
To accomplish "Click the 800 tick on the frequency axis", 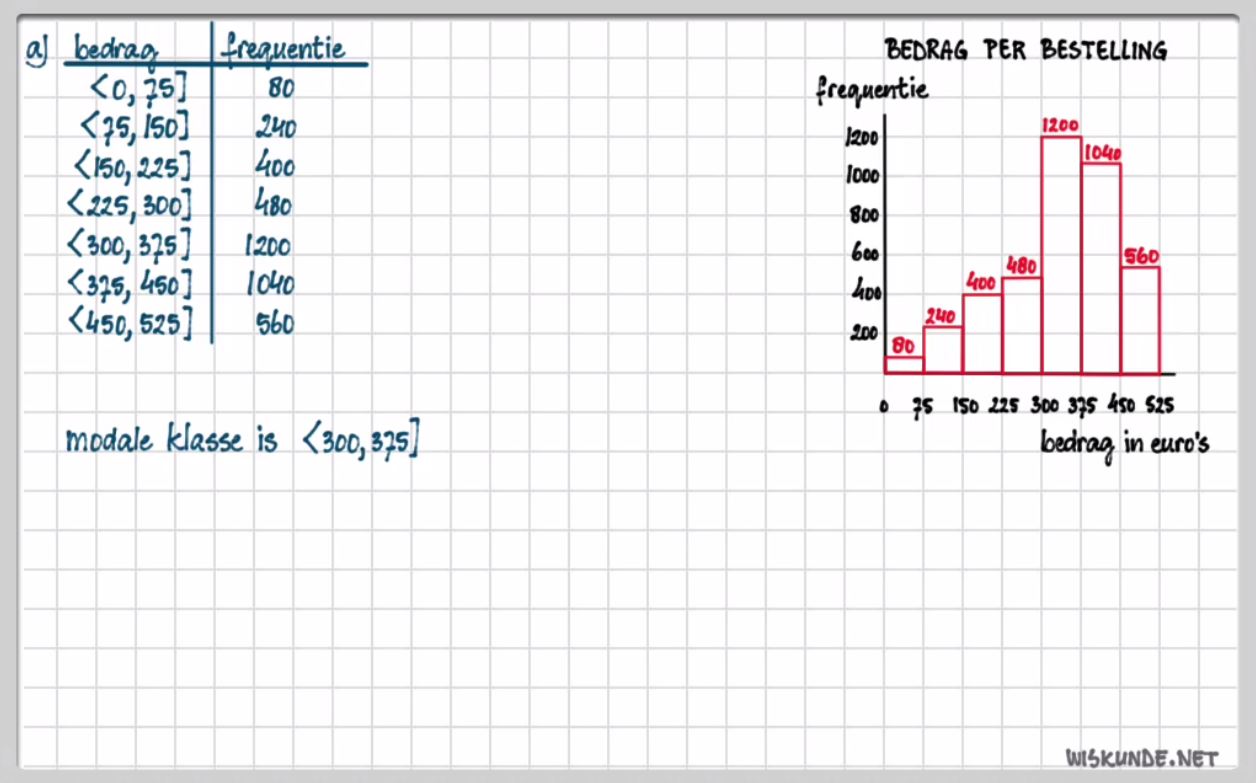I will 864,215.
